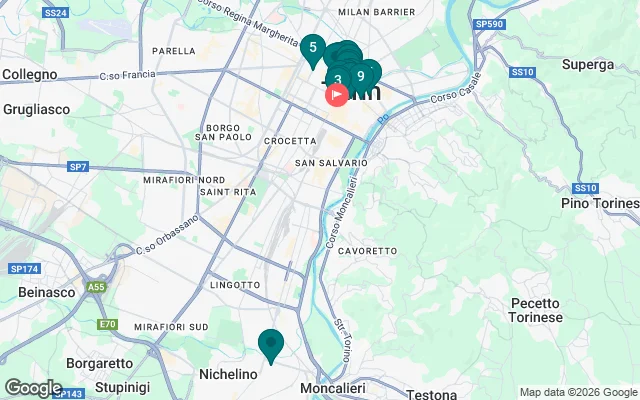Select the LINGOTTO district label
Screen dimensions: 640x400
coord(235,285)
